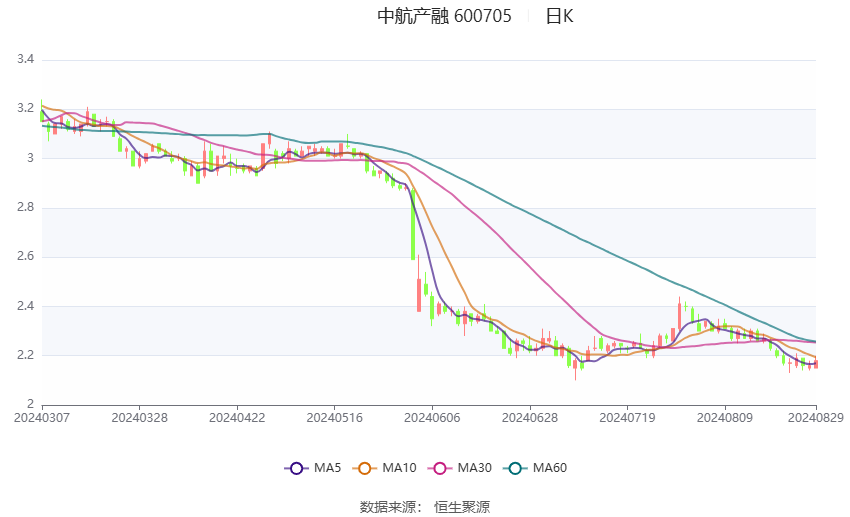
Task: Click the 数据来源: 恒生聚源 source text
Action: (424, 507)
